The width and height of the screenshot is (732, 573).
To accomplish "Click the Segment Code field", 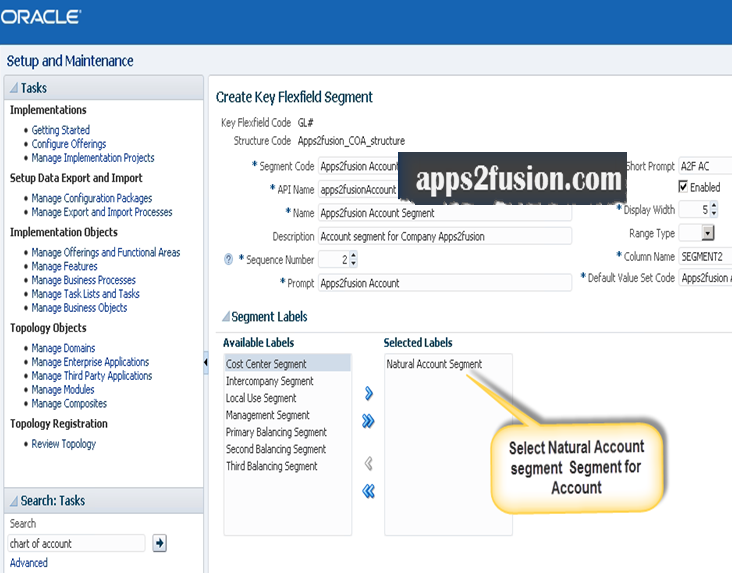I will point(359,166).
